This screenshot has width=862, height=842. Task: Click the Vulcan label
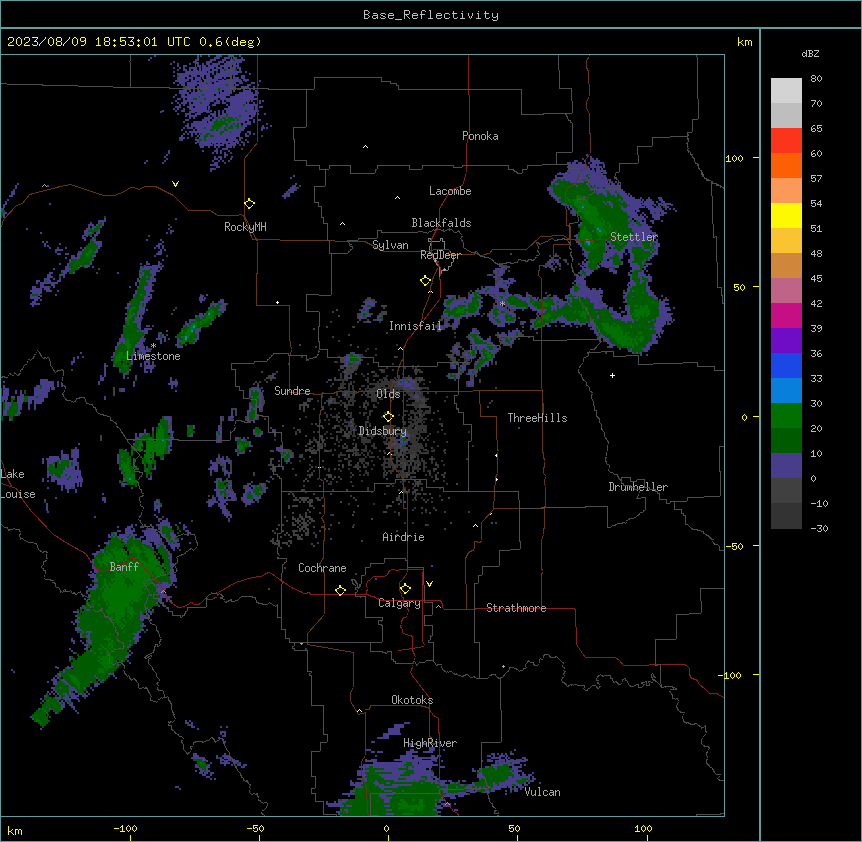tap(542, 792)
